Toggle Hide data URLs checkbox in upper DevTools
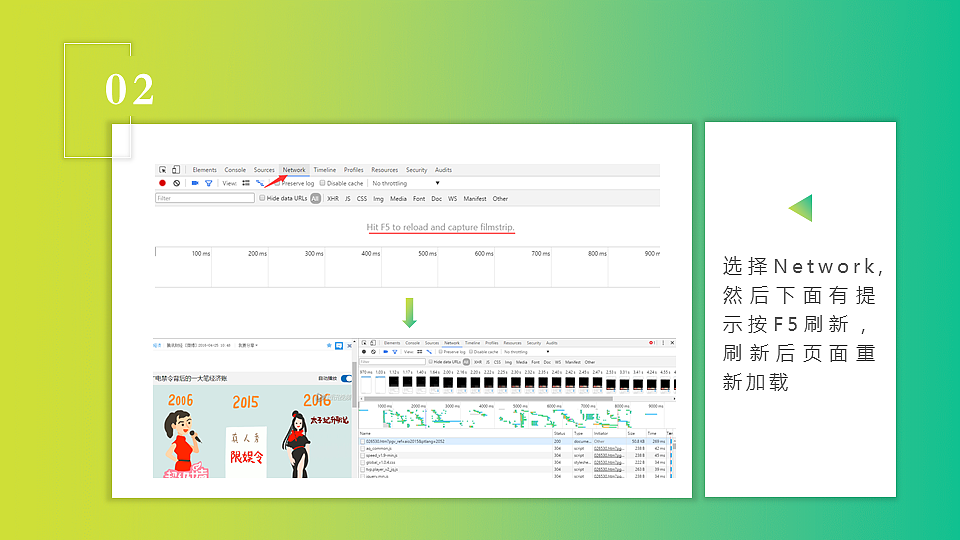960x540 pixels. [x=262, y=198]
